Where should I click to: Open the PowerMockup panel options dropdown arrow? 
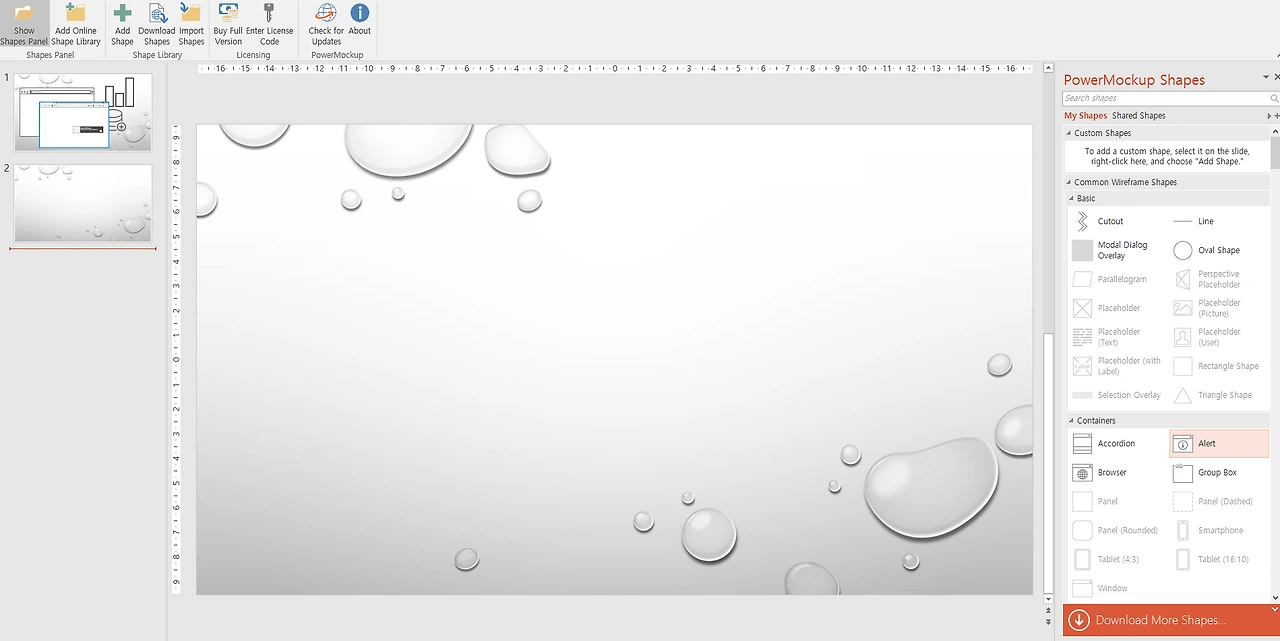click(1265, 77)
